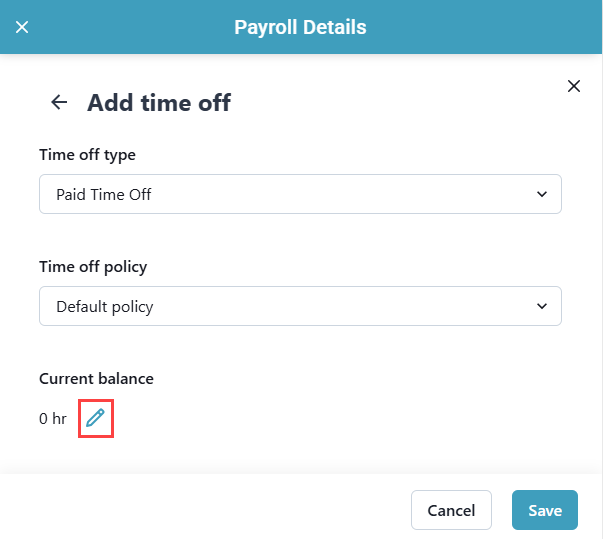Close Payroll Details with the header X
603x539 pixels.
tap(22, 27)
